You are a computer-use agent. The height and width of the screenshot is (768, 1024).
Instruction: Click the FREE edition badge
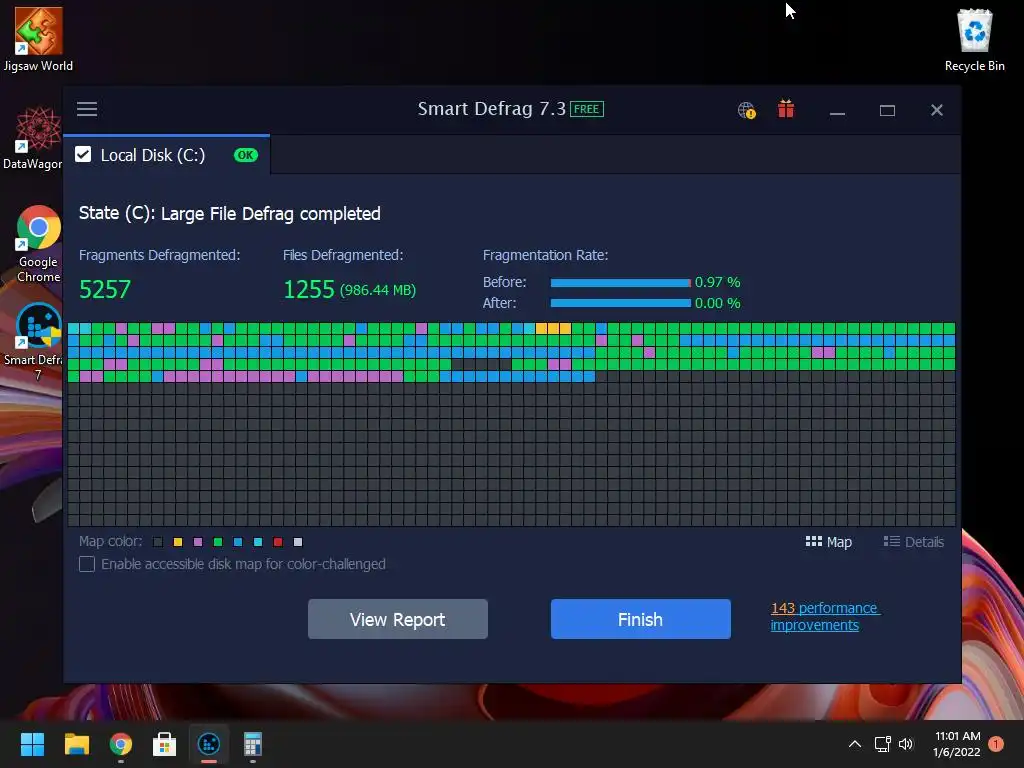pos(586,109)
